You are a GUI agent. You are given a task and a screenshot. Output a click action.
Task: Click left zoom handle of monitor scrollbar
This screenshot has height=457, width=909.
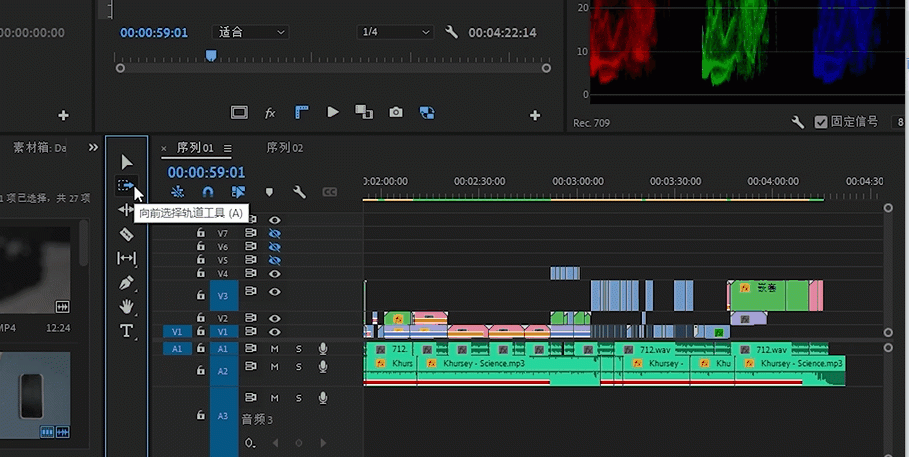pyautogui.click(x=120, y=68)
